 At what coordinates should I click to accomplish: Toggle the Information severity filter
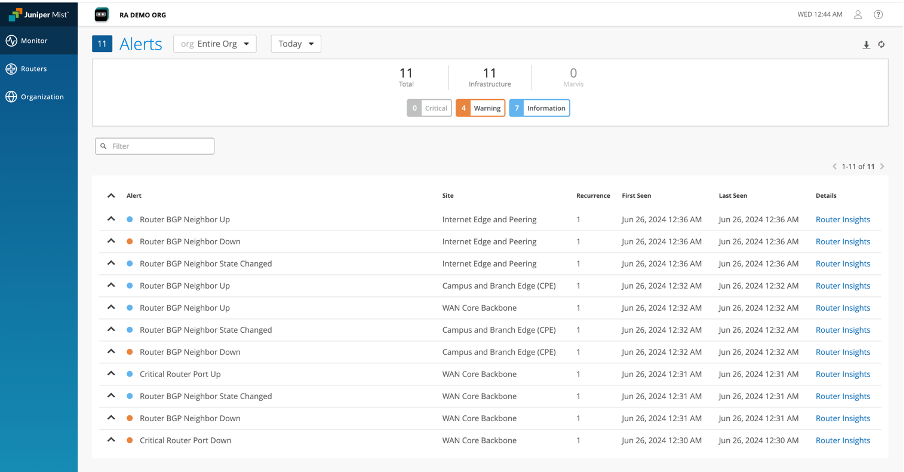tap(539, 108)
